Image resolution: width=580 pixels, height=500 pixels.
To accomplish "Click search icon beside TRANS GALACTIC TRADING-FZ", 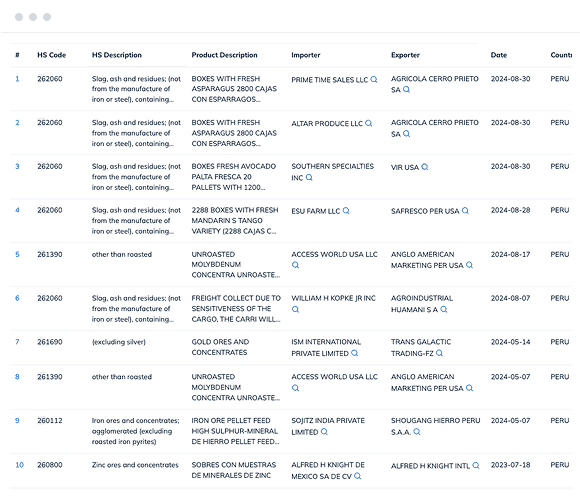I will click(439, 353).
